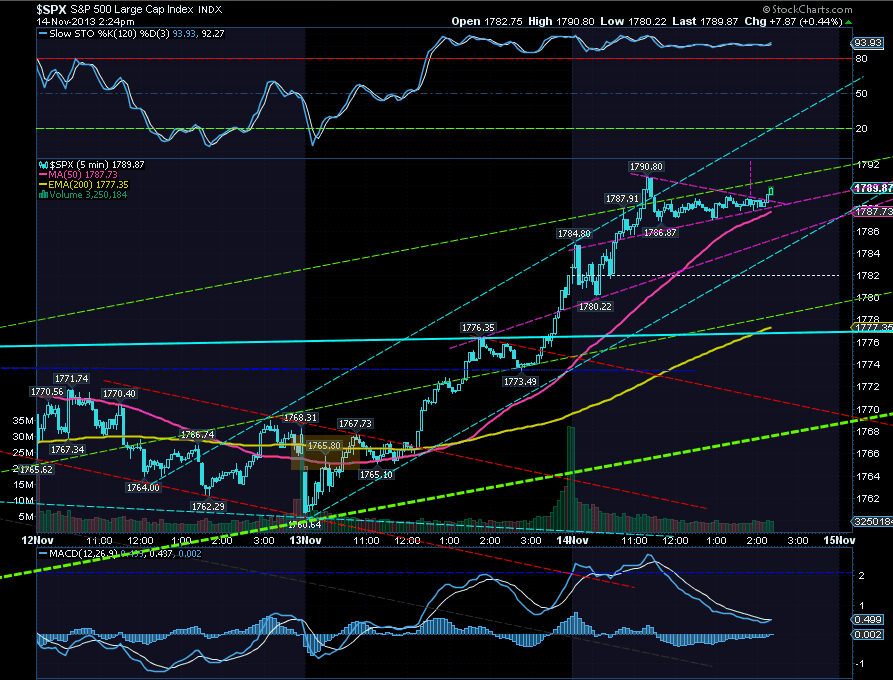This screenshot has width=893, height=680.
Task: Click the 1765.80 label in the shaded box
Action: click(x=324, y=445)
